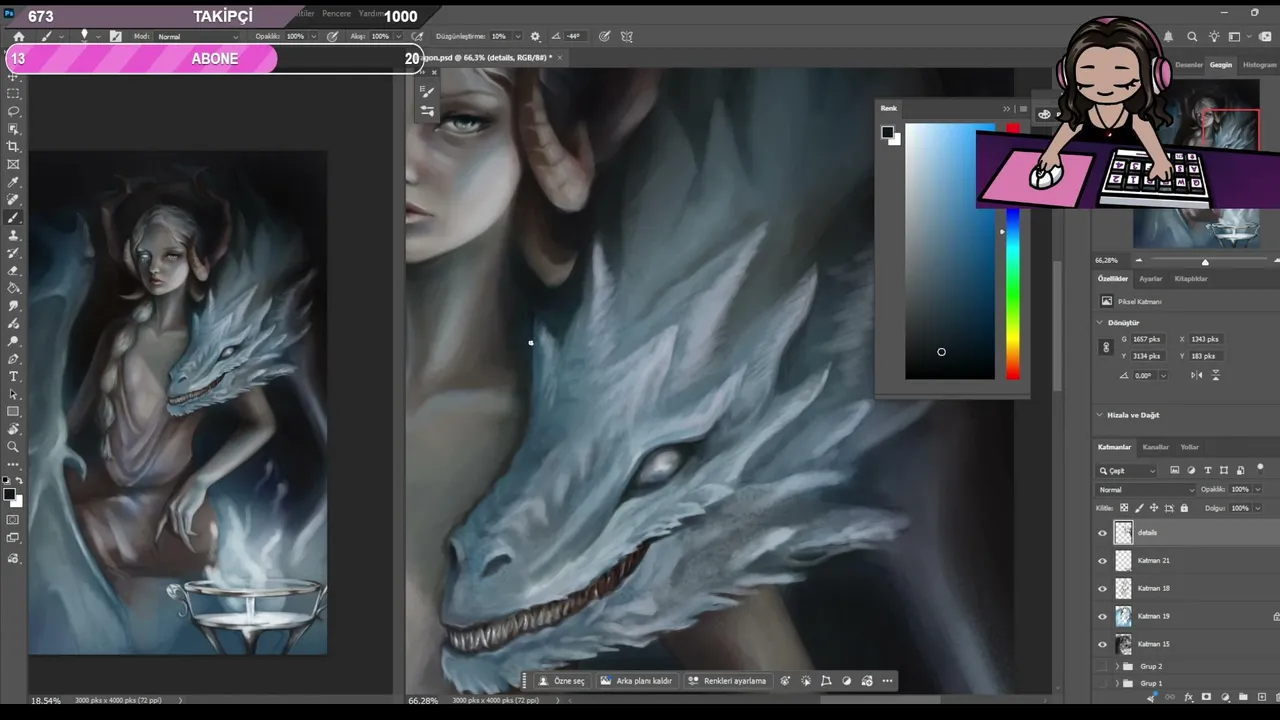Open the layer filter Çeşit dropdown
This screenshot has height=720, width=1280.
pos(1127,470)
